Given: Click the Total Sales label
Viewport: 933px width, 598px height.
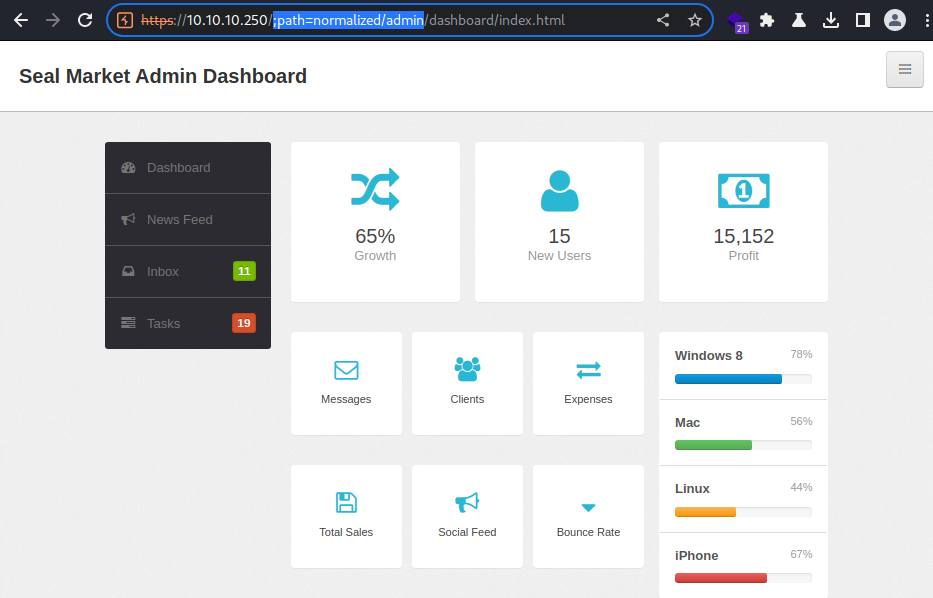Looking at the screenshot, I should point(346,533).
